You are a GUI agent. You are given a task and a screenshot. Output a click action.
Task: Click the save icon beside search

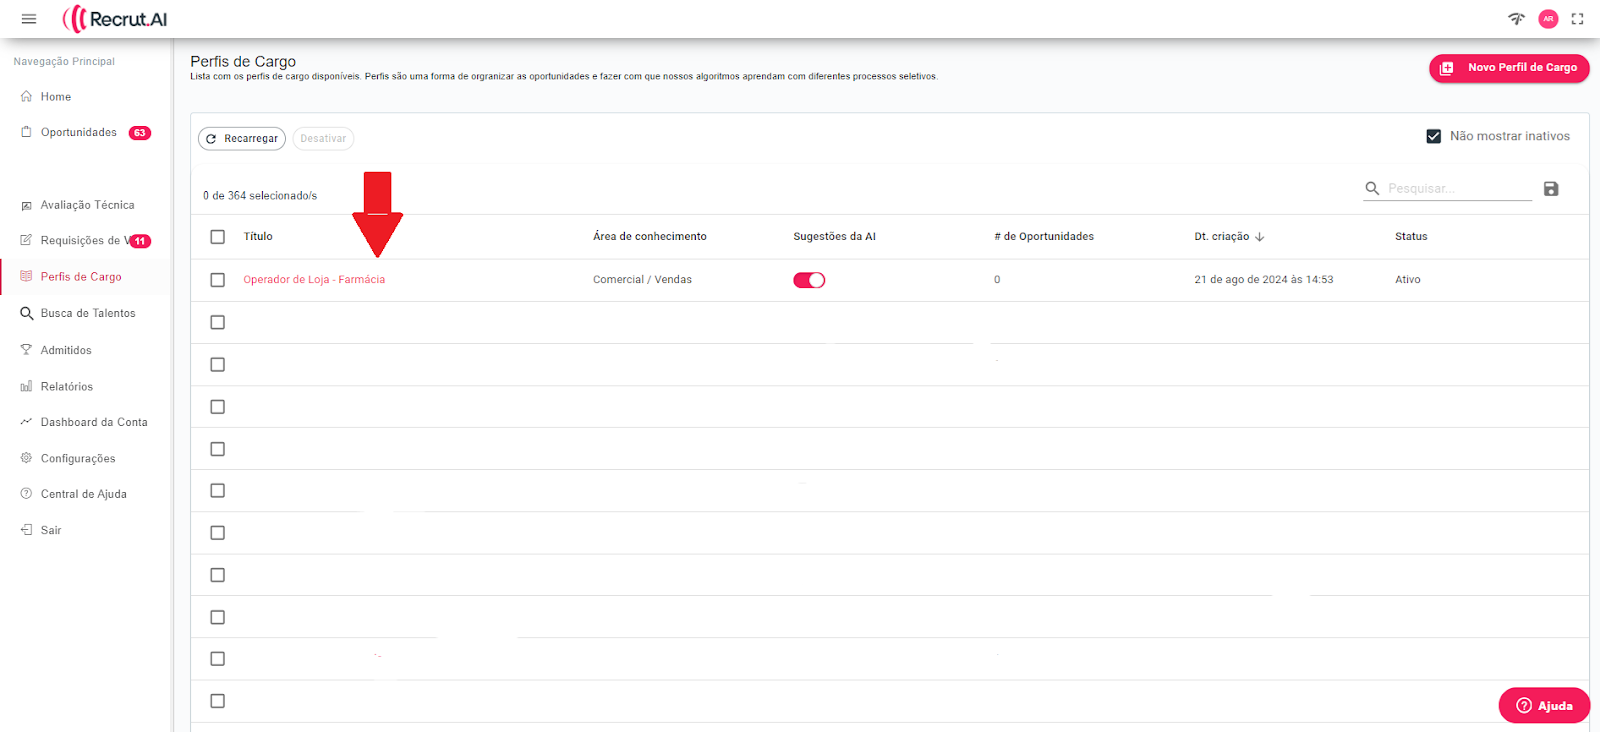coord(1551,189)
